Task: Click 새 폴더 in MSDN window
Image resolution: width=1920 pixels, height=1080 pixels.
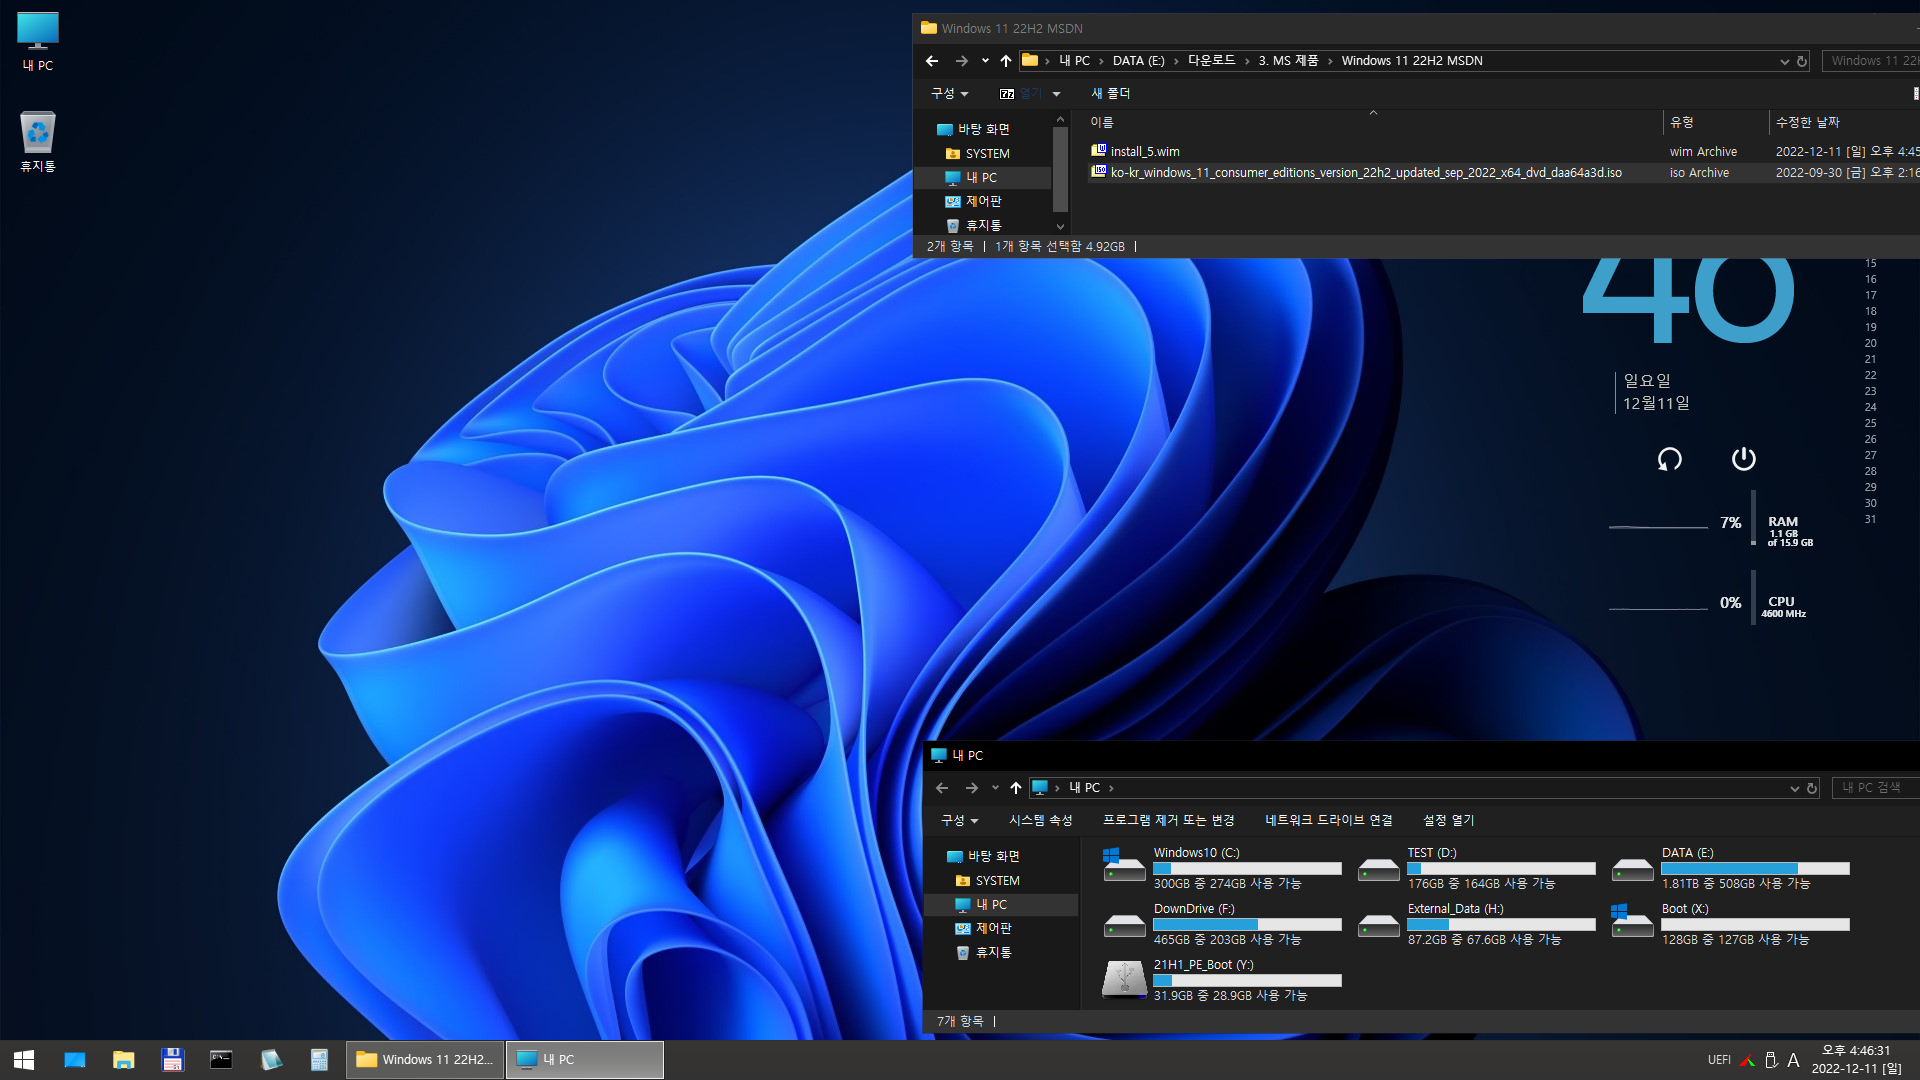Action: [x=1110, y=93]
